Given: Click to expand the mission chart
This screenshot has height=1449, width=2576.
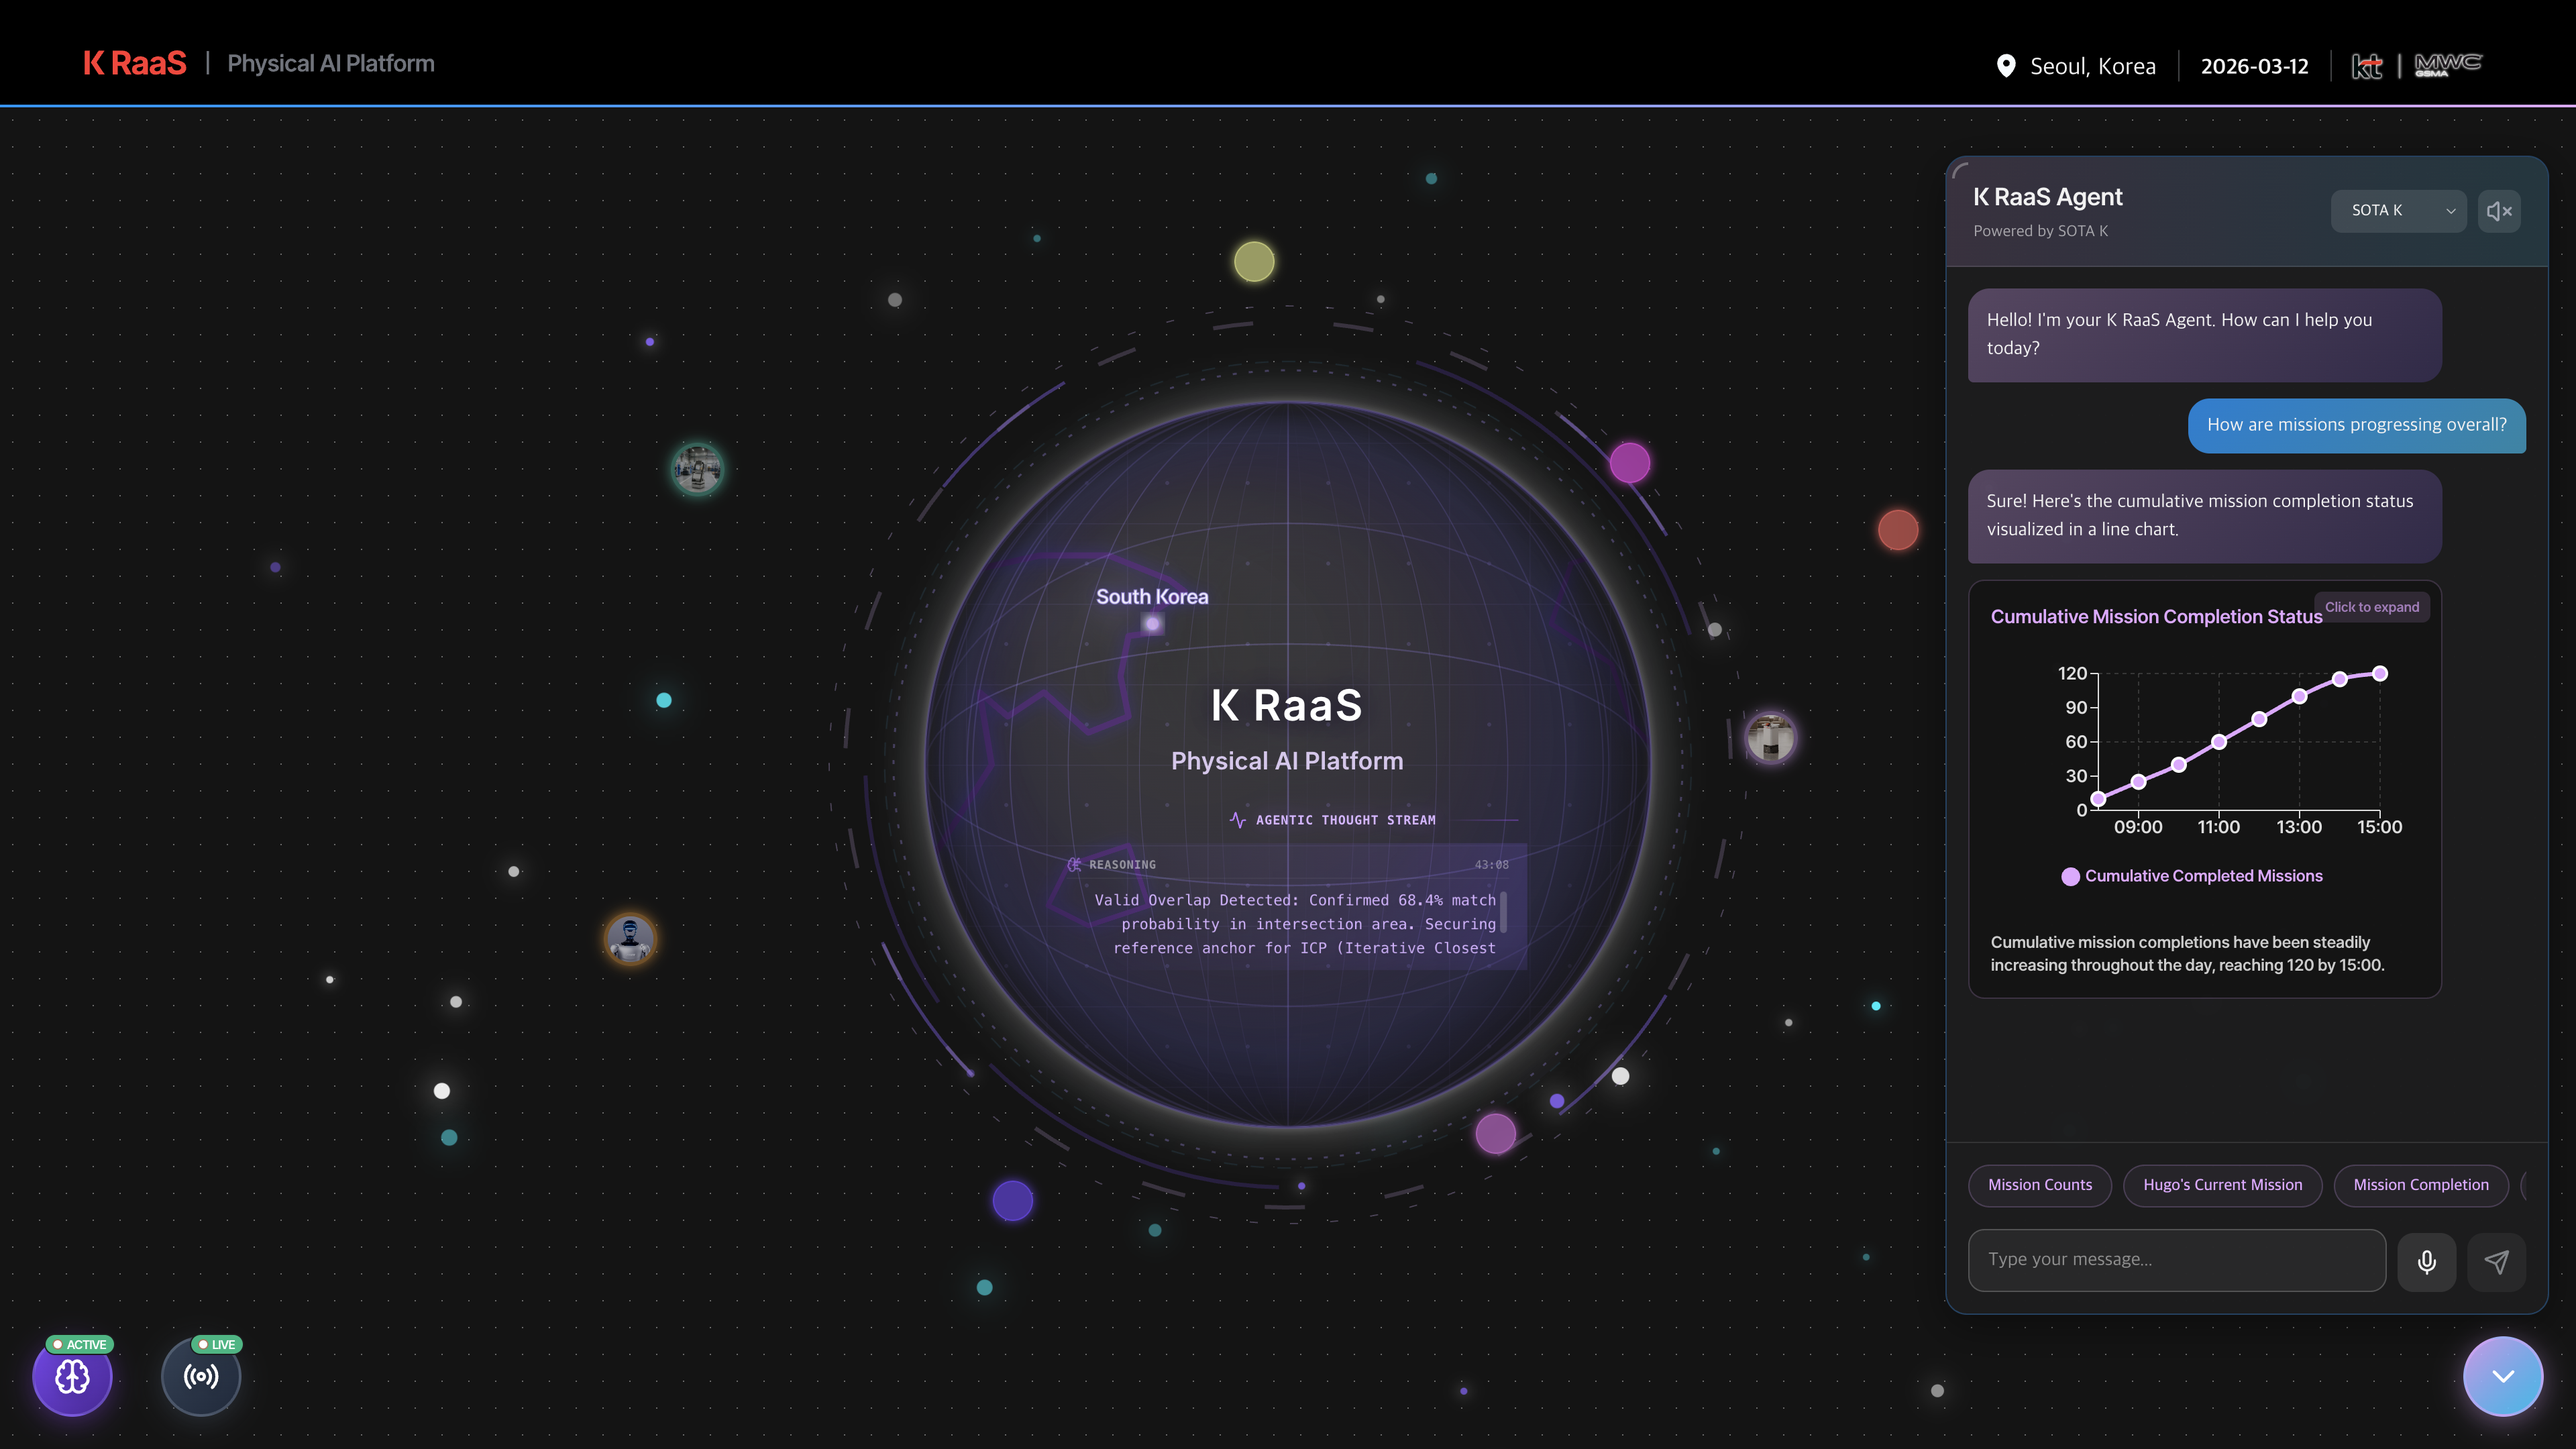Looking at the screenshot, I should 2372,607.
